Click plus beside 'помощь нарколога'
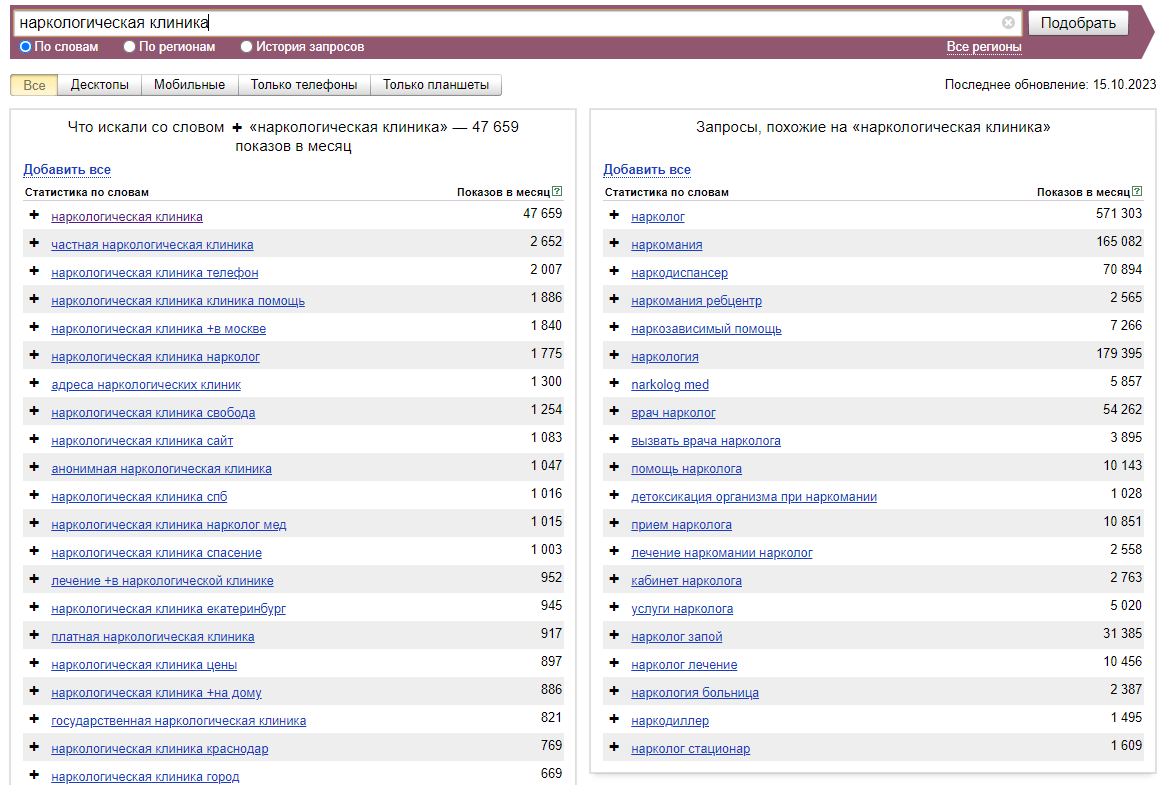This screenshot has height=785, width=1160. click(614, 467)
